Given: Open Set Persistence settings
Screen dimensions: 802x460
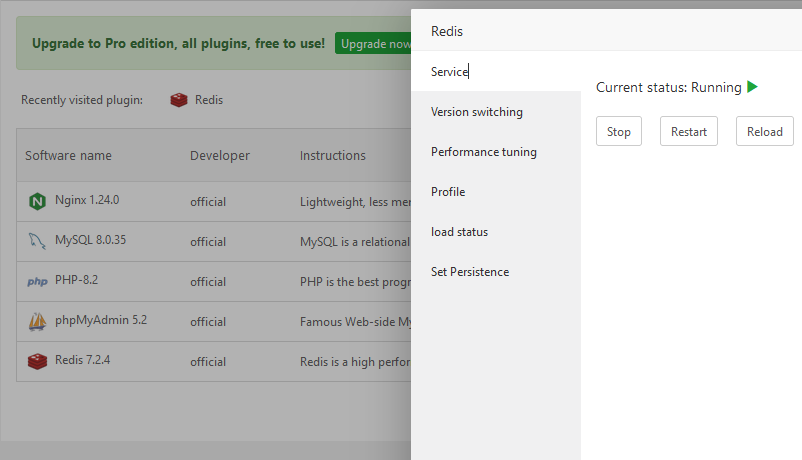Looking at the screenshot, I should pyautogui.click(x=470, y=272).
